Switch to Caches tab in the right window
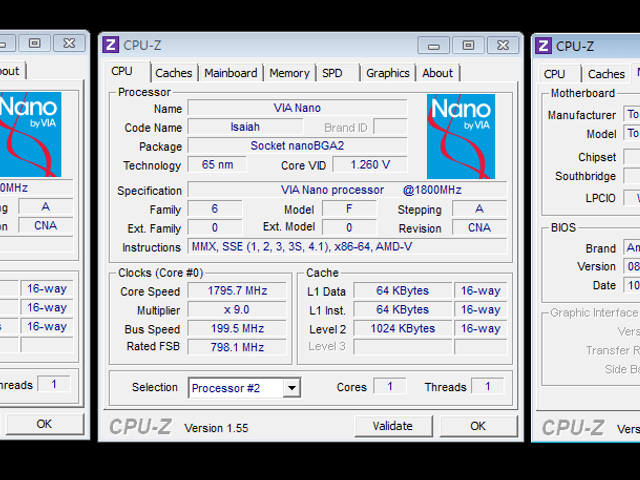This screenshot has height=480, width=640. [x=606, y=74]
